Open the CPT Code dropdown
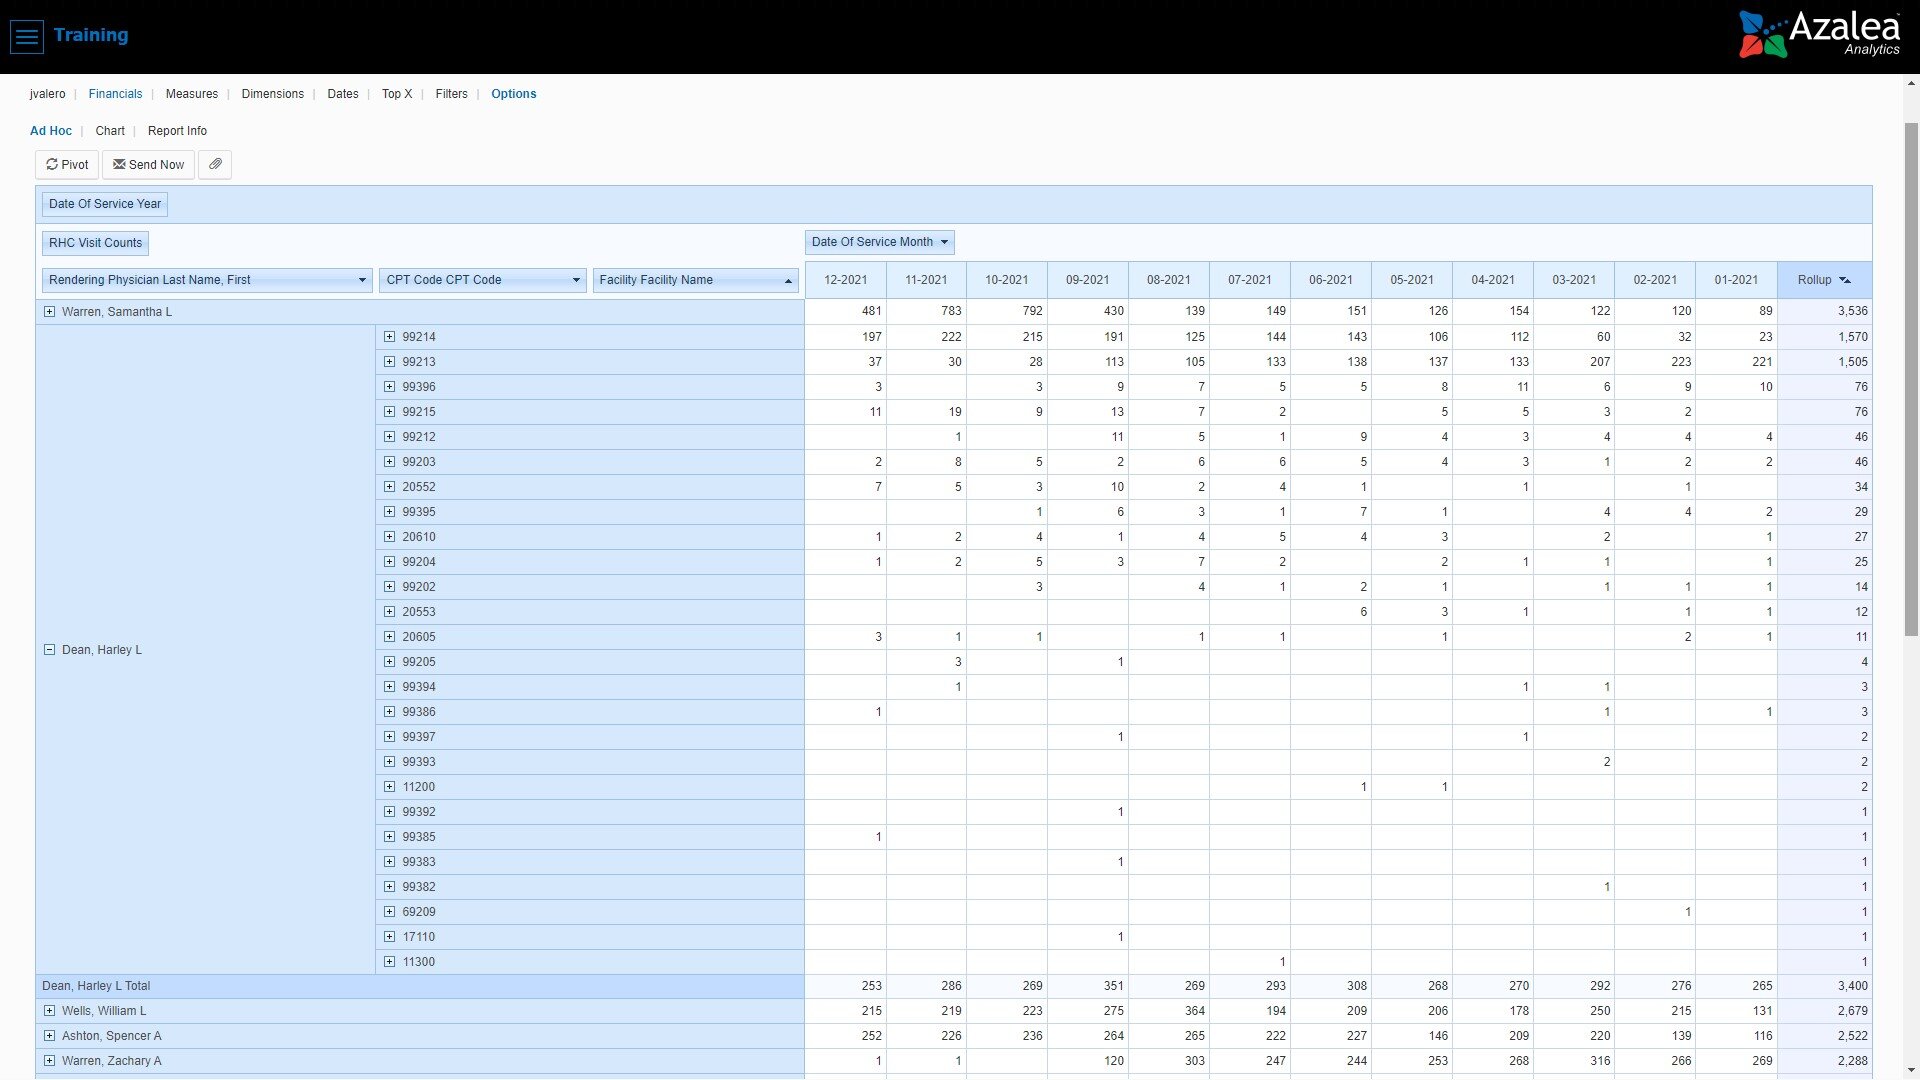Screen dimensions: 1920x1080 (576, 281)
